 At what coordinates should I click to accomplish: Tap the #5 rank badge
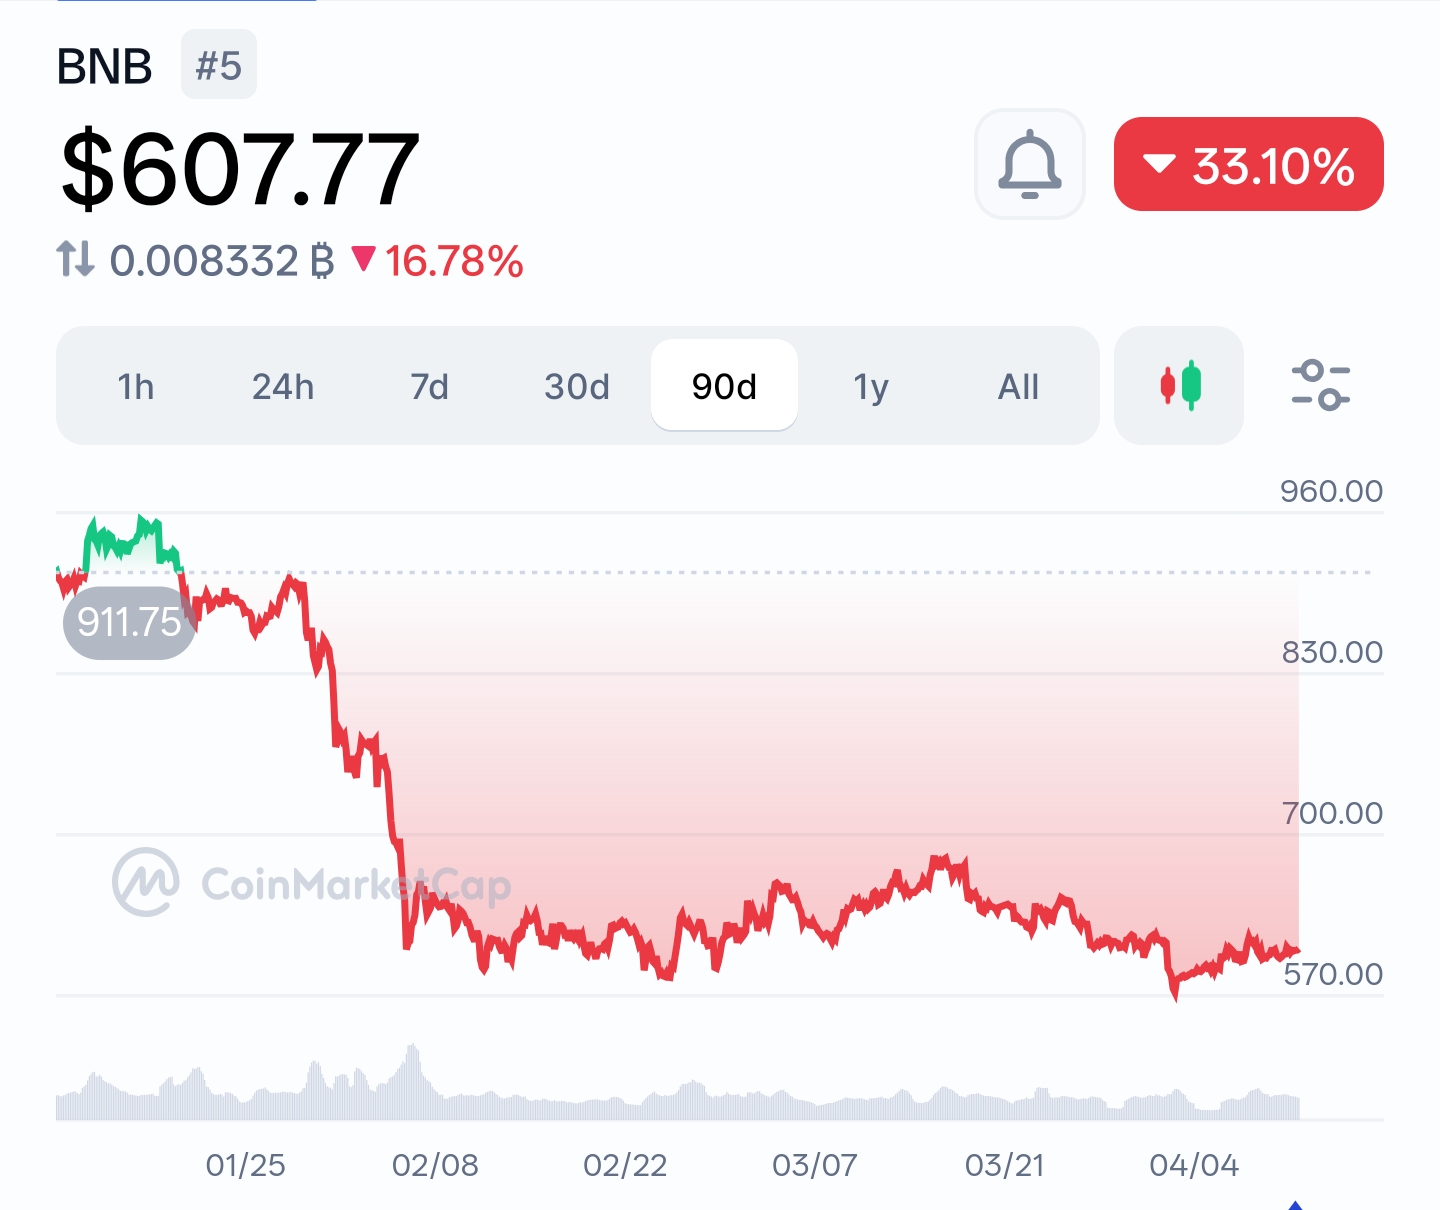[x=218, y=66]
